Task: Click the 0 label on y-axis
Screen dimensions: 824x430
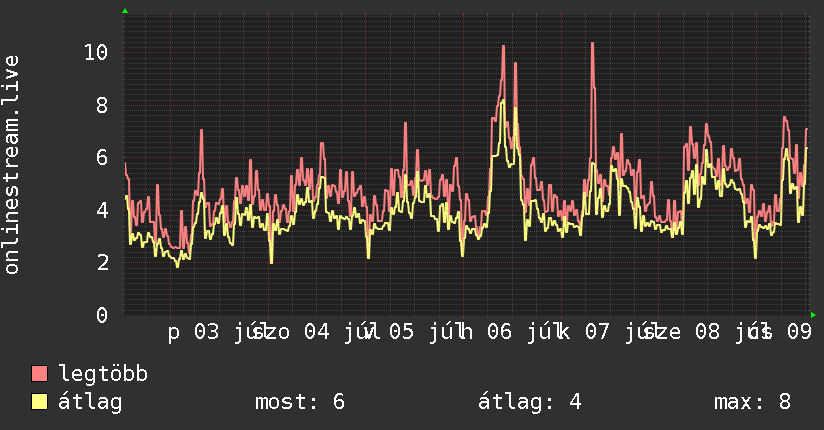Action: [102, 315]
